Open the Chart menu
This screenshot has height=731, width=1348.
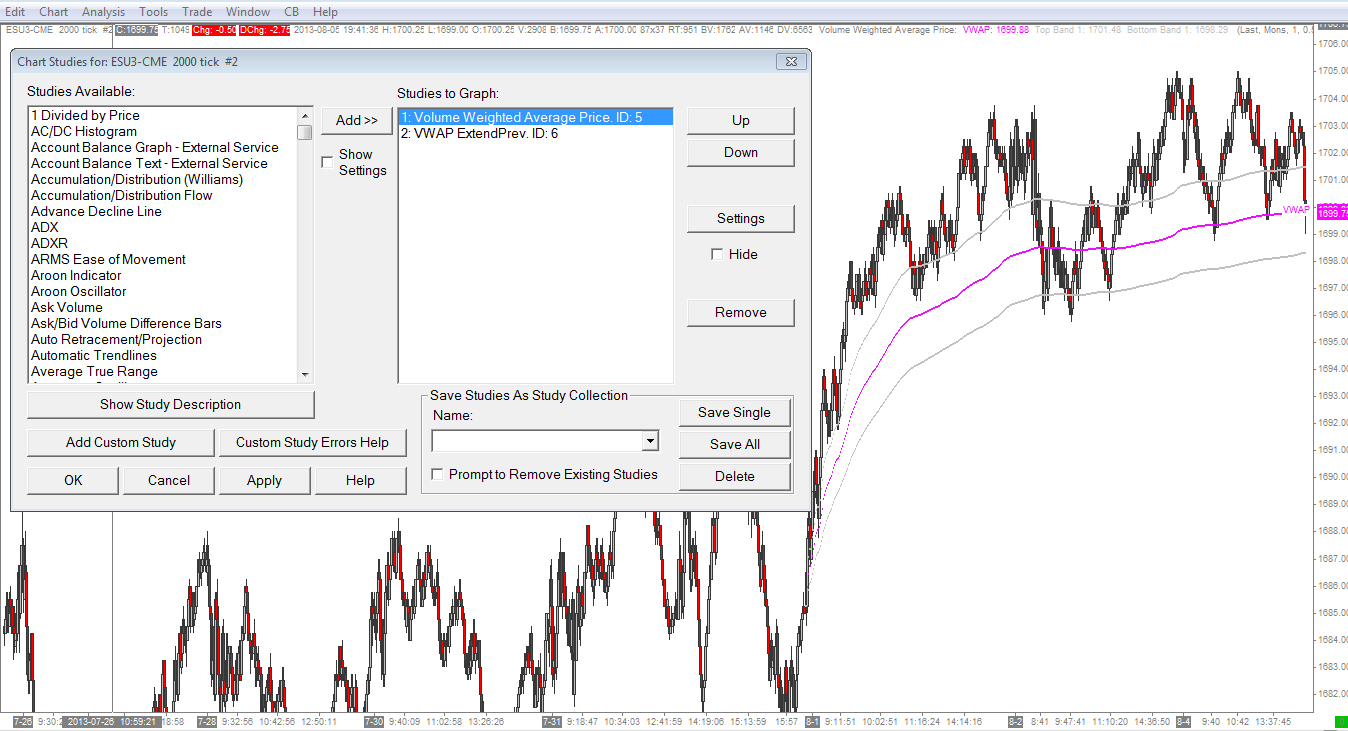tap(53, 12)
